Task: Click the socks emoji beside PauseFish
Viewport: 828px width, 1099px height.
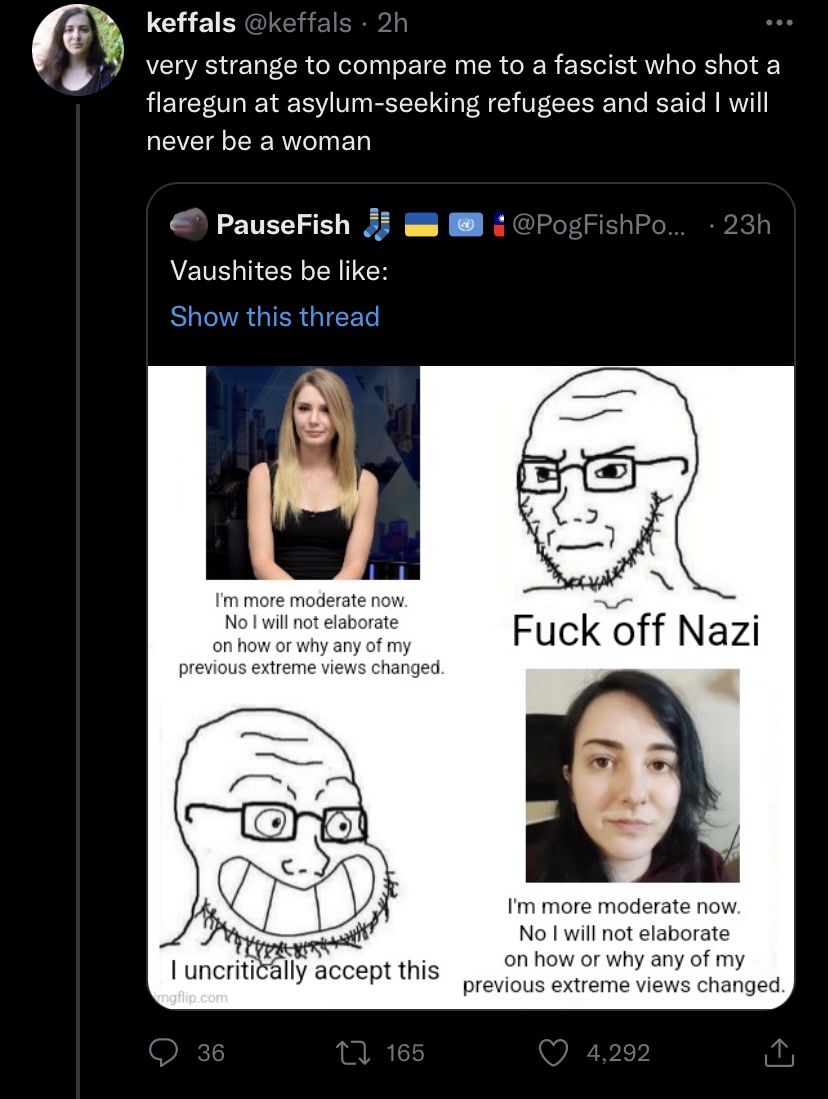Action: coord(377,224)
